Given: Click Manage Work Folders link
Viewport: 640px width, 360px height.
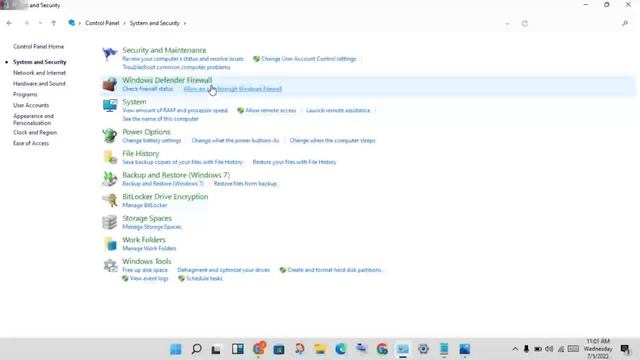Looking at the screenshot, I should tap(149, 249).
